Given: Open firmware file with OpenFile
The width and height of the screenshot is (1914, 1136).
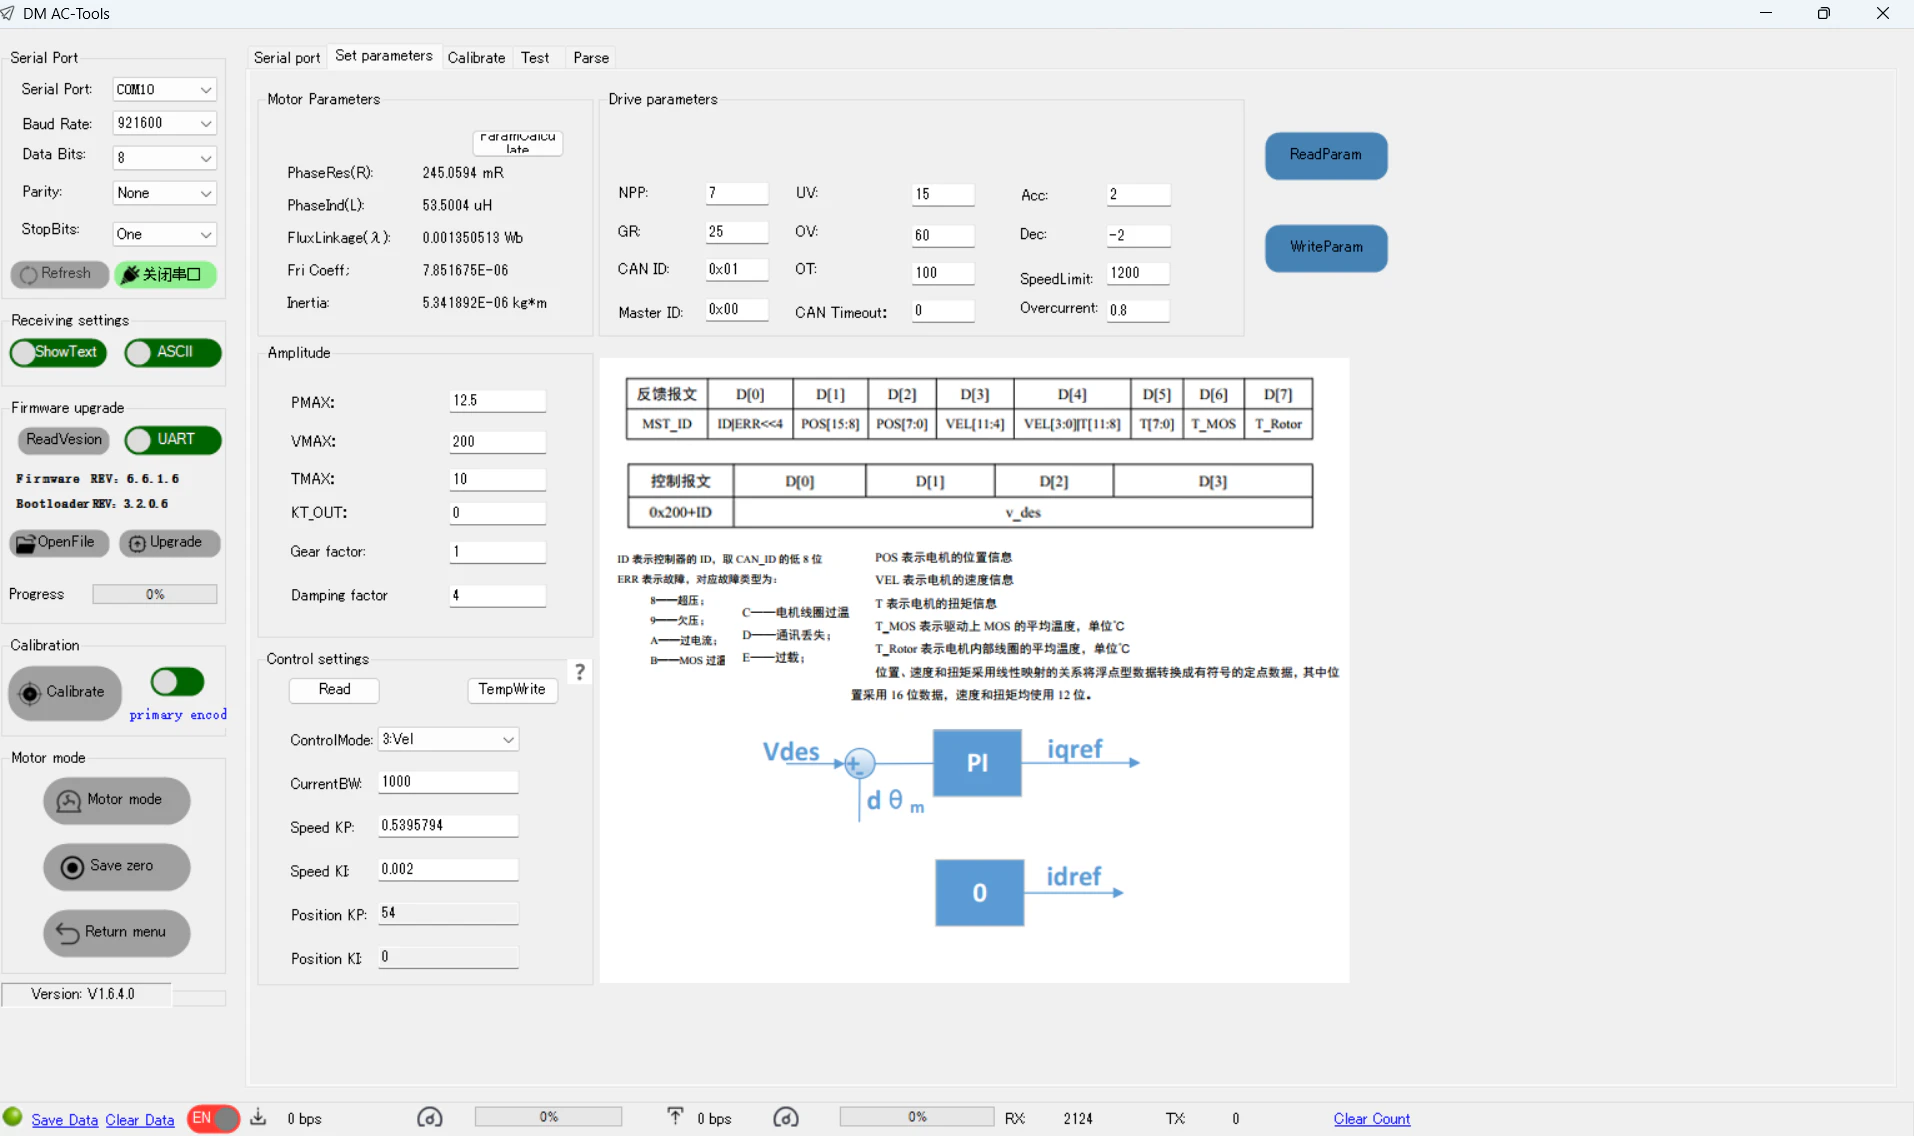Looking at the screenshot, I should coord(58,543).
